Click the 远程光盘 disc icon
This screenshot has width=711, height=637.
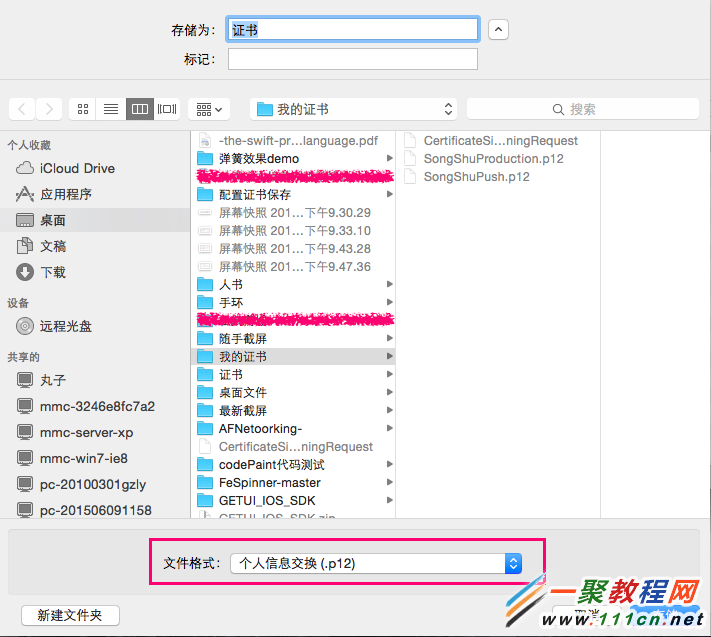(25, 326)
